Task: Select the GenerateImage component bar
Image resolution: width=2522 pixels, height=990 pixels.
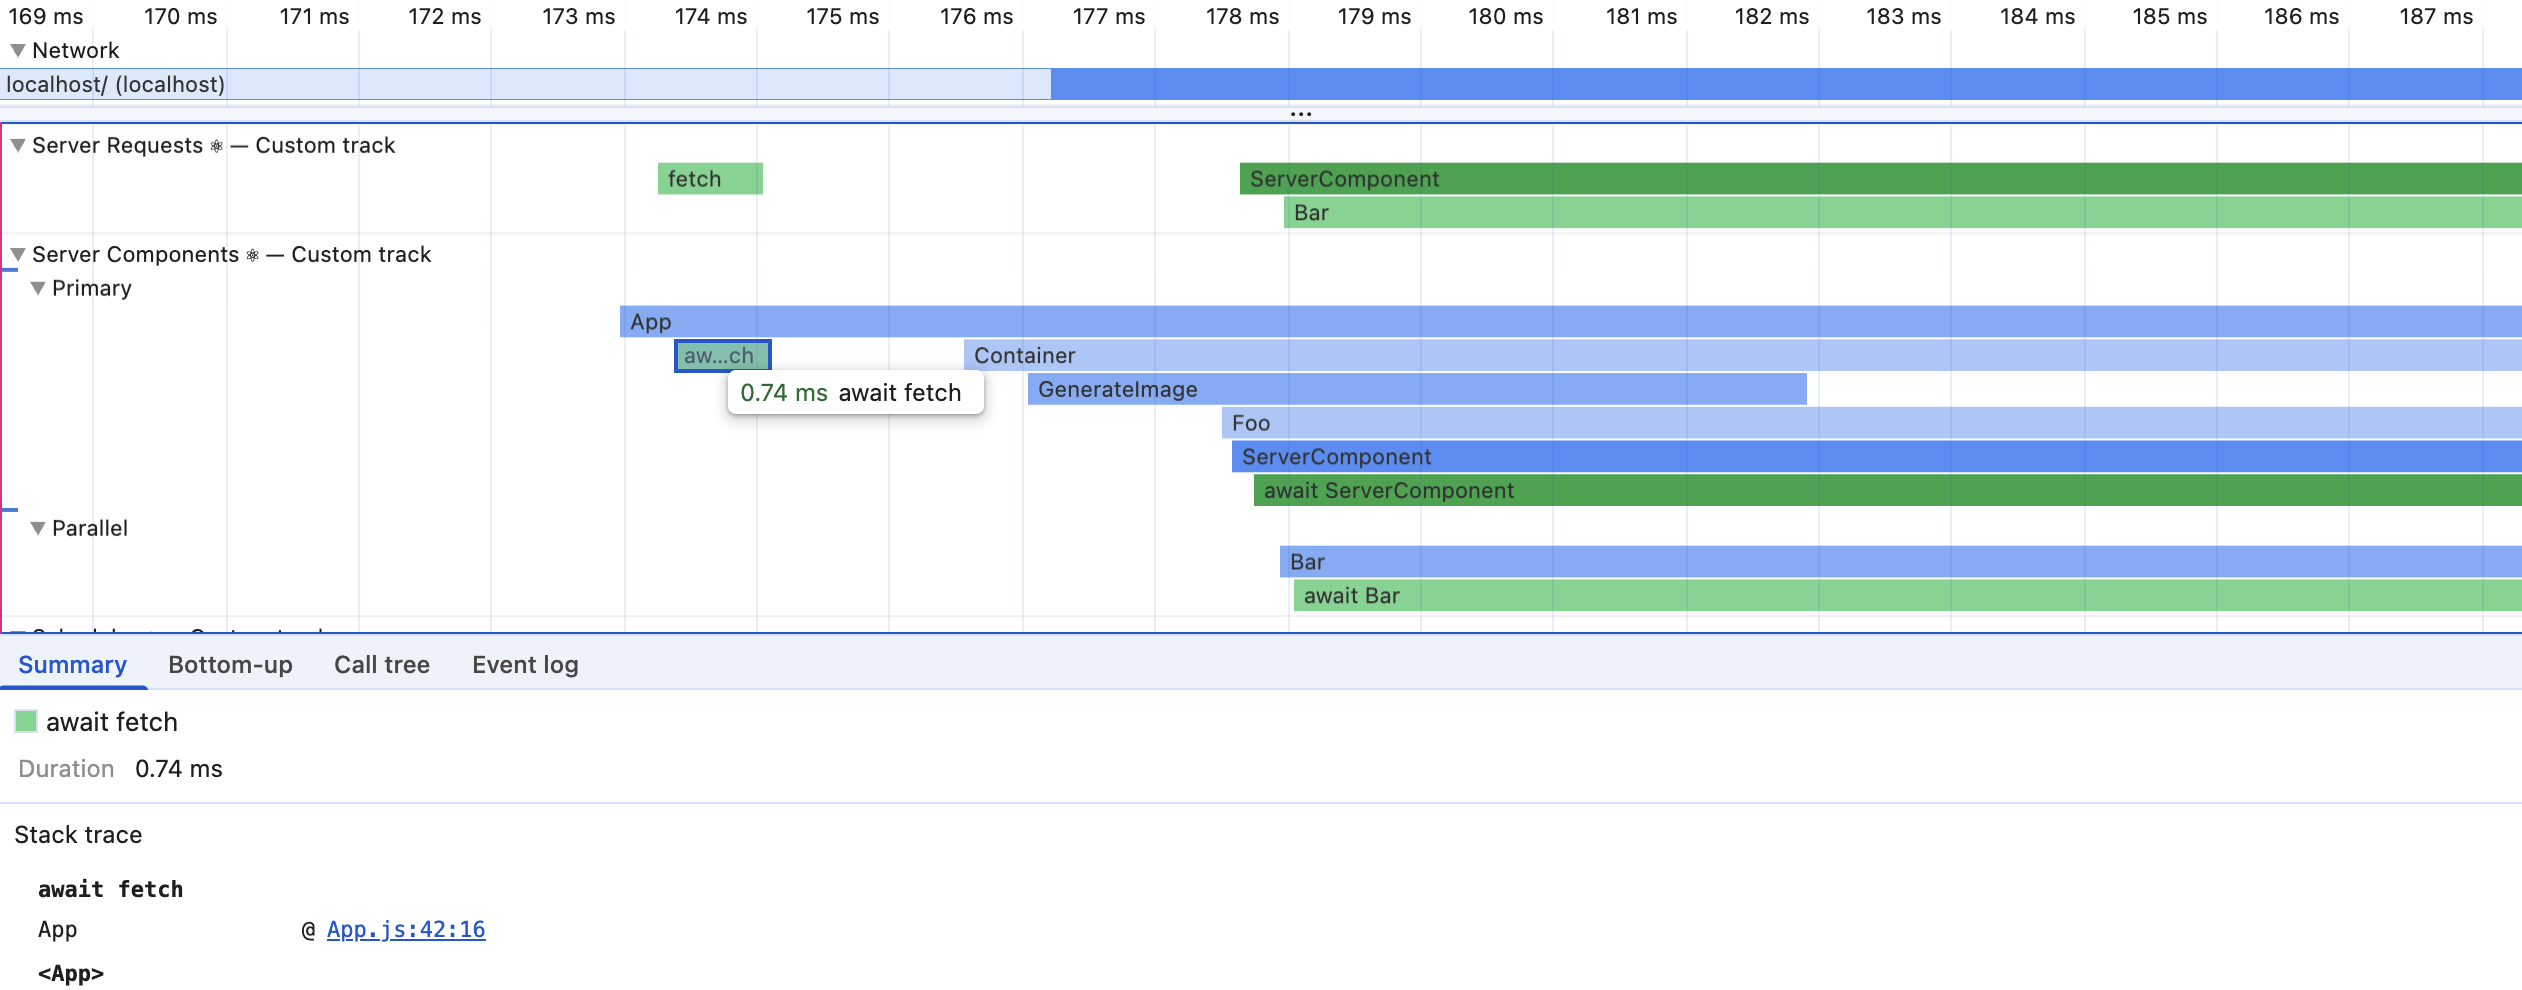Action: pyautogui.click(x=1416, y=389)
